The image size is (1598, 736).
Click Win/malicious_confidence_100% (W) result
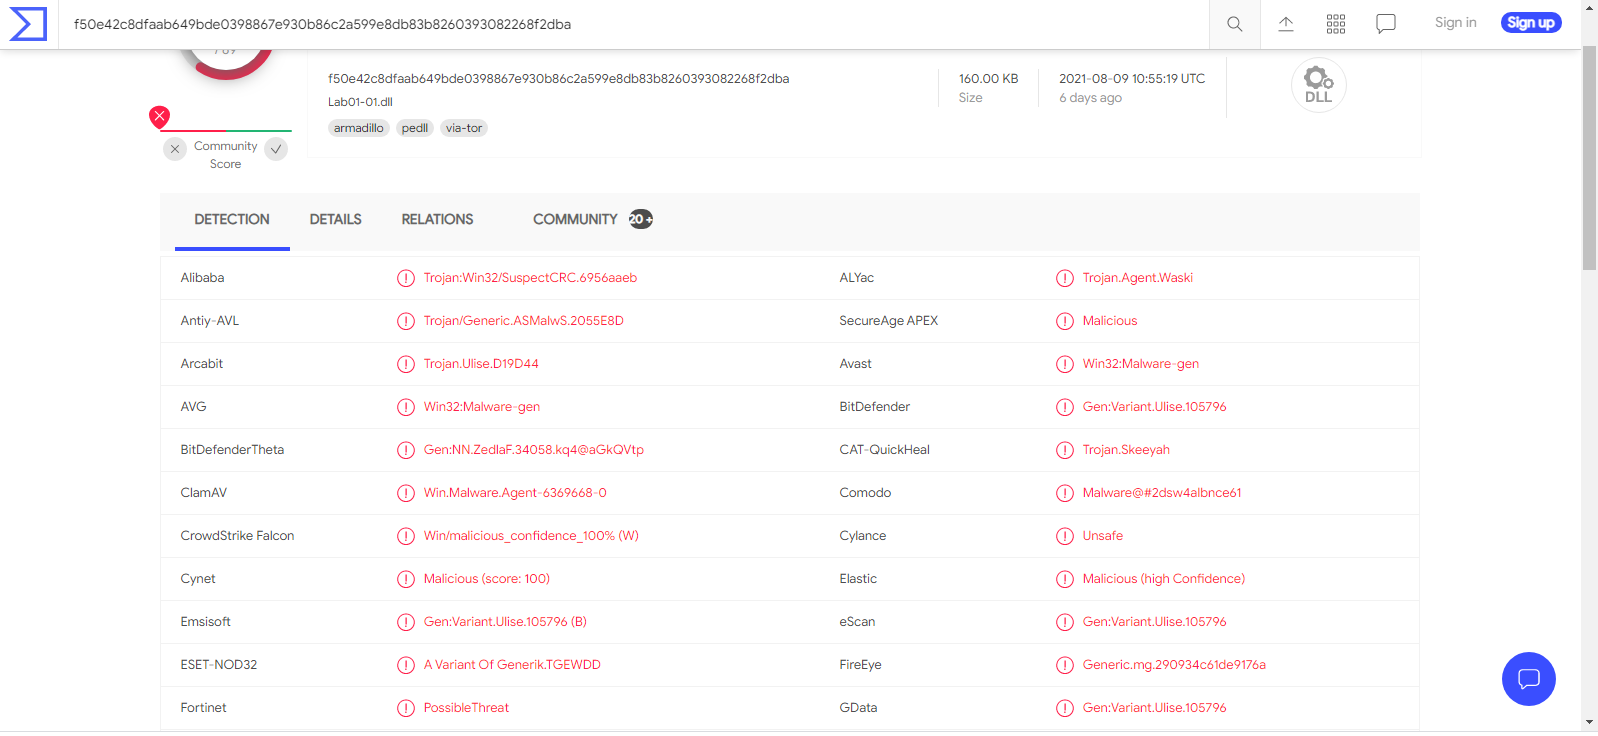[531, 536]
